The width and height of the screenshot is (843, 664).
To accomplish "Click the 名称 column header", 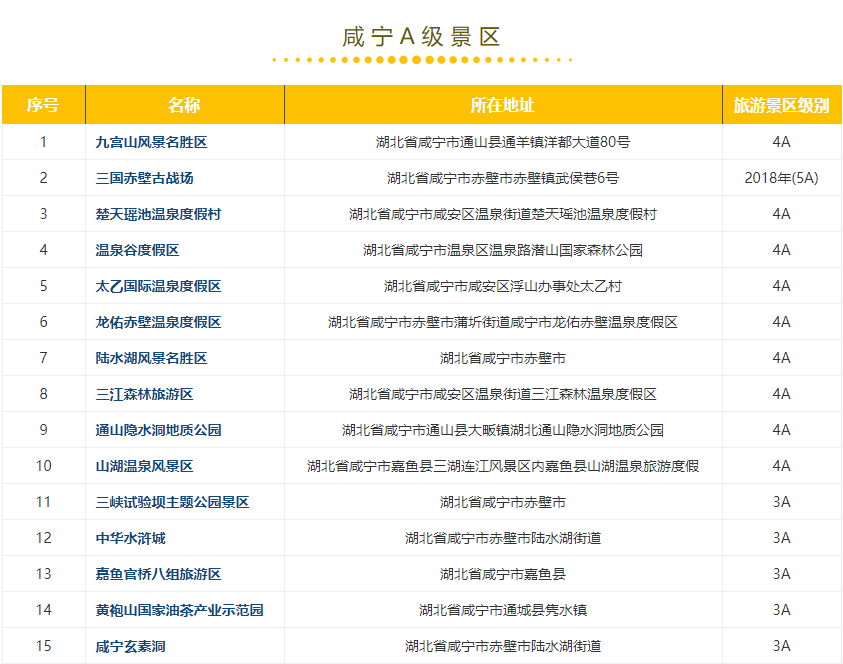I will (x=184, y=105).
